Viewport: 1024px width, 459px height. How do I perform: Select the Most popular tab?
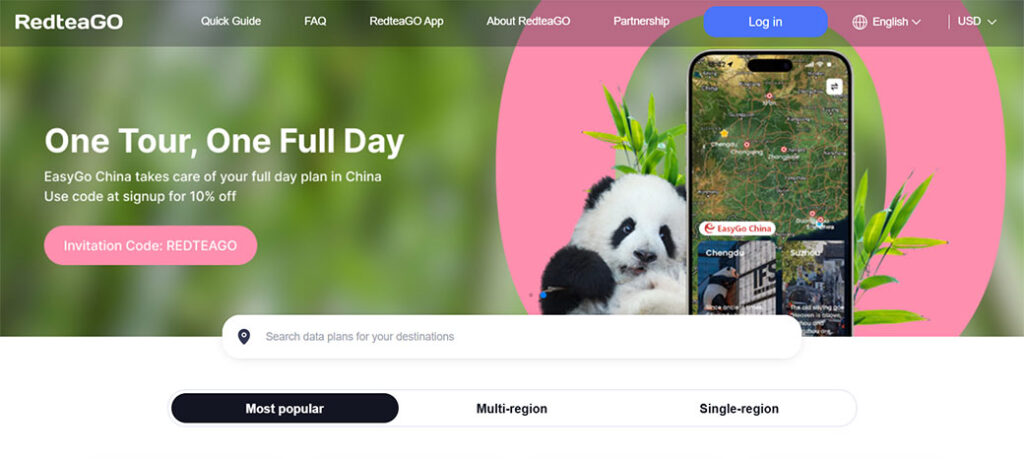[285, 408]
